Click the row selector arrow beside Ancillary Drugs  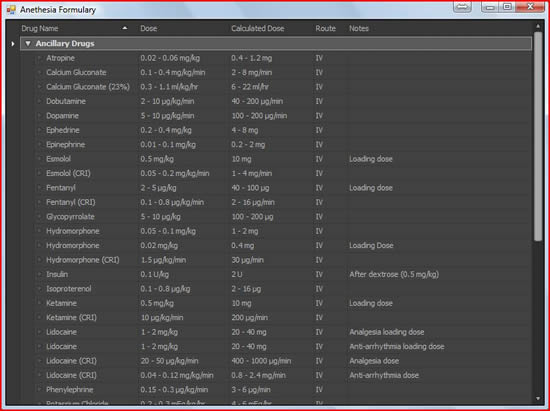pos(13,44)
